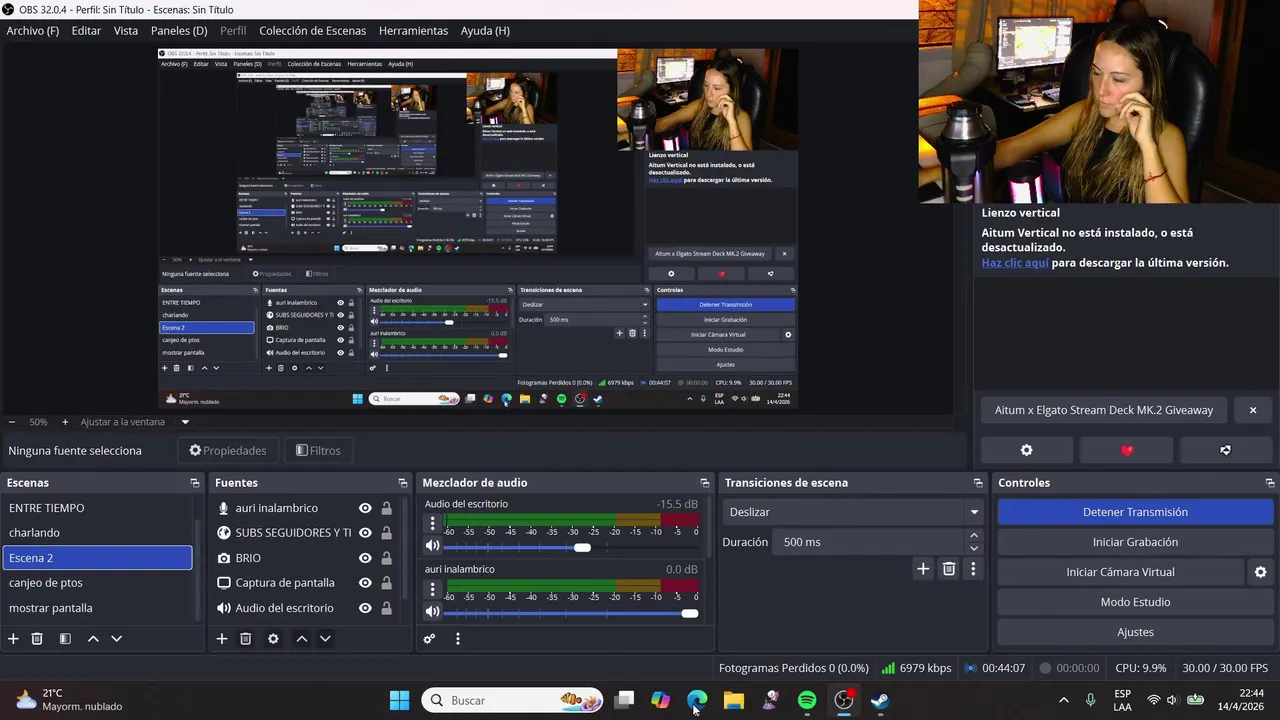Screen dimensions: 1280x720
Task: Open advanced audio properties gears icon
Action: [429, 639]
